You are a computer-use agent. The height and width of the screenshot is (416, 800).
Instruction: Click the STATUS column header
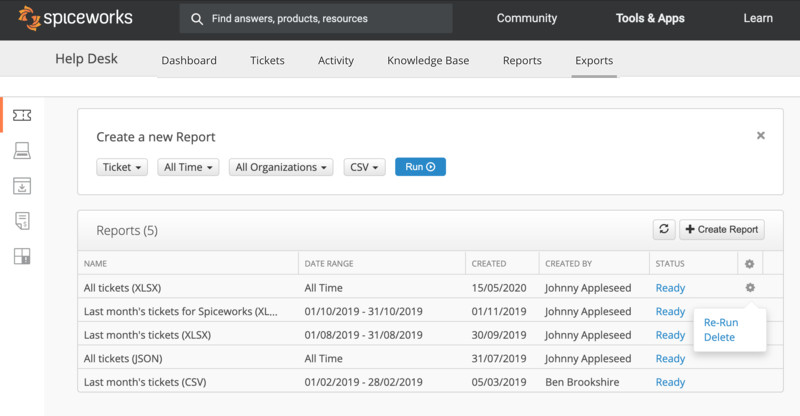pyautogui.click(x=670, y=264)
